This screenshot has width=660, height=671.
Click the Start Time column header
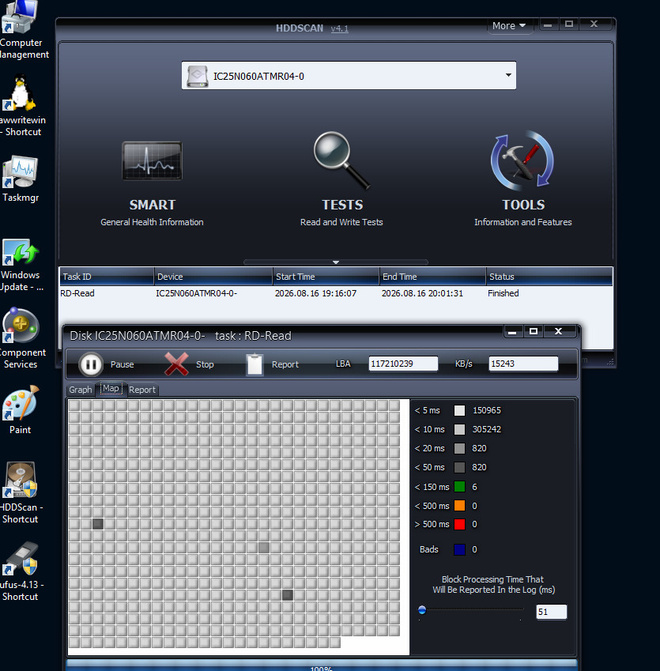326,276
